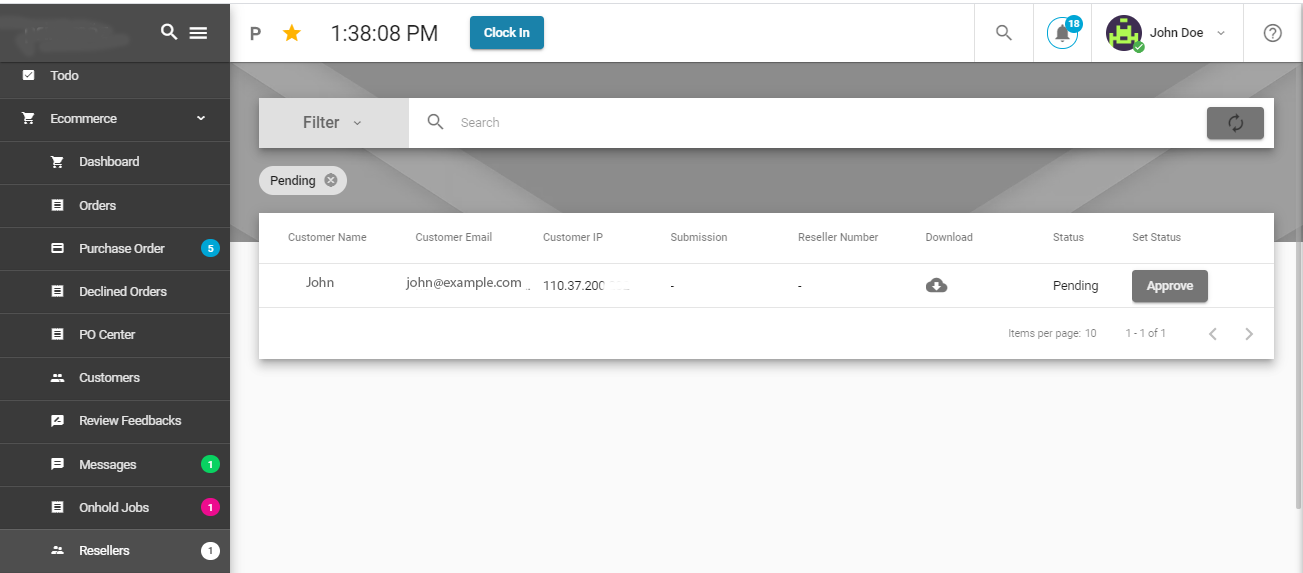Download John's submission via cloud icon
The width and height of the screenshot is (1303, 573).
936,286
